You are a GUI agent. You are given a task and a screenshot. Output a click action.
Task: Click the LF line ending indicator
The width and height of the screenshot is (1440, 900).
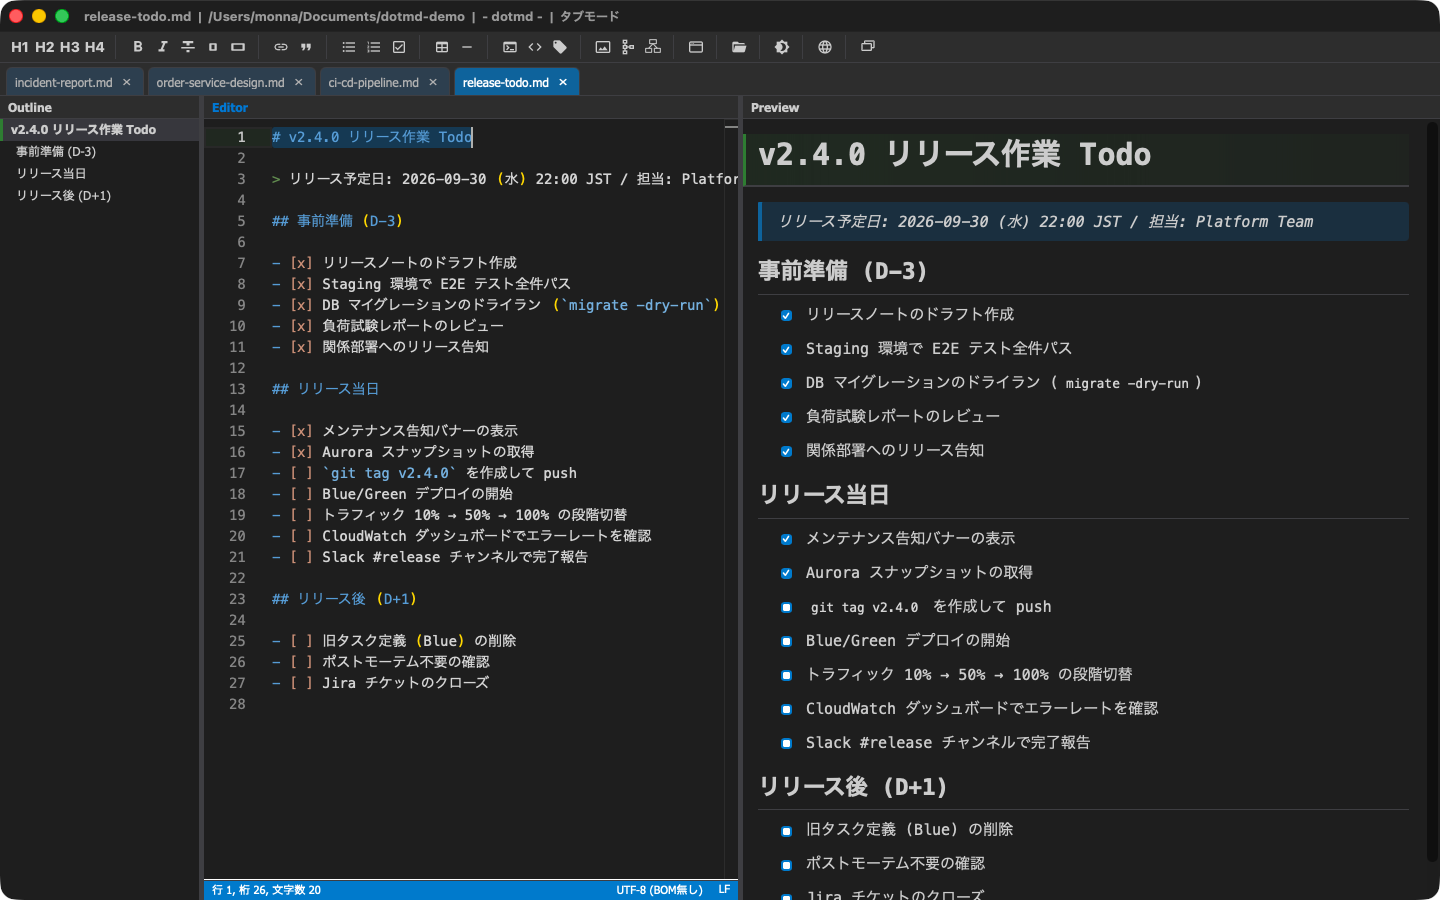click(724, 890)
